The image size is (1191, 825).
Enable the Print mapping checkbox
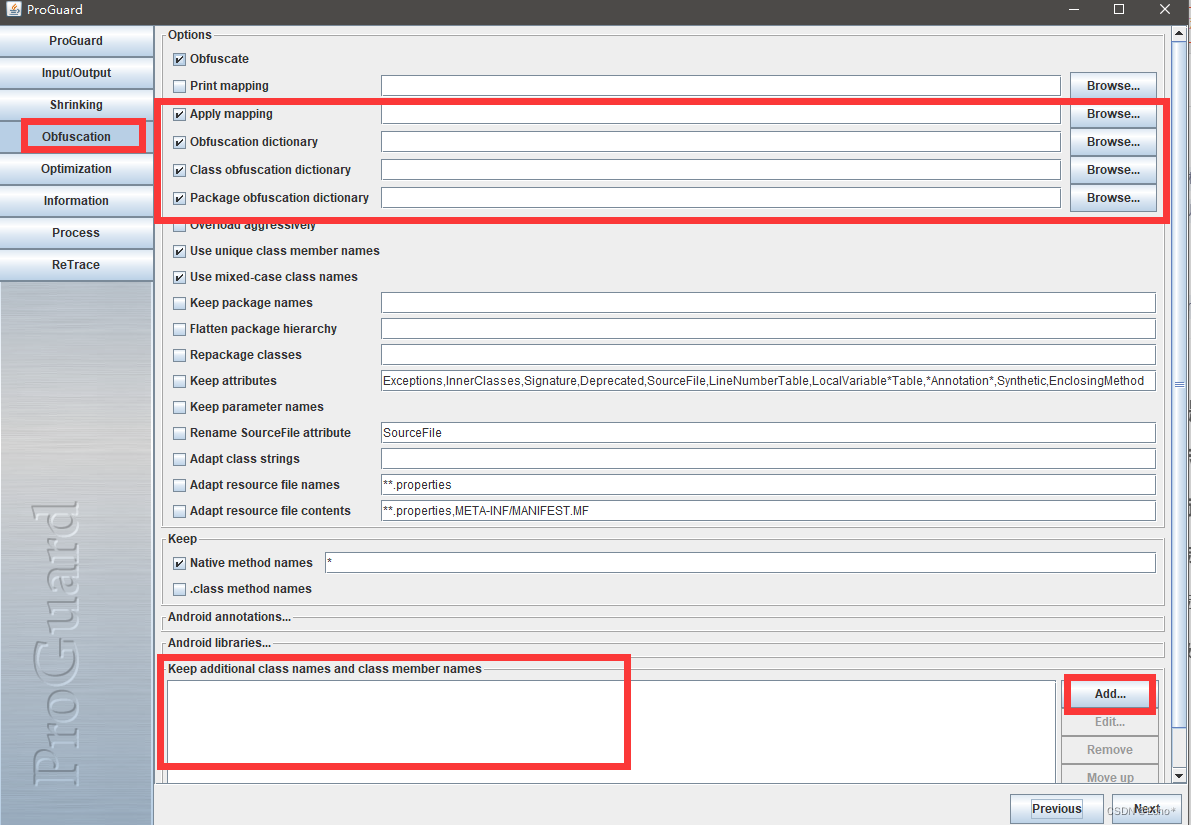click(179, 87)
